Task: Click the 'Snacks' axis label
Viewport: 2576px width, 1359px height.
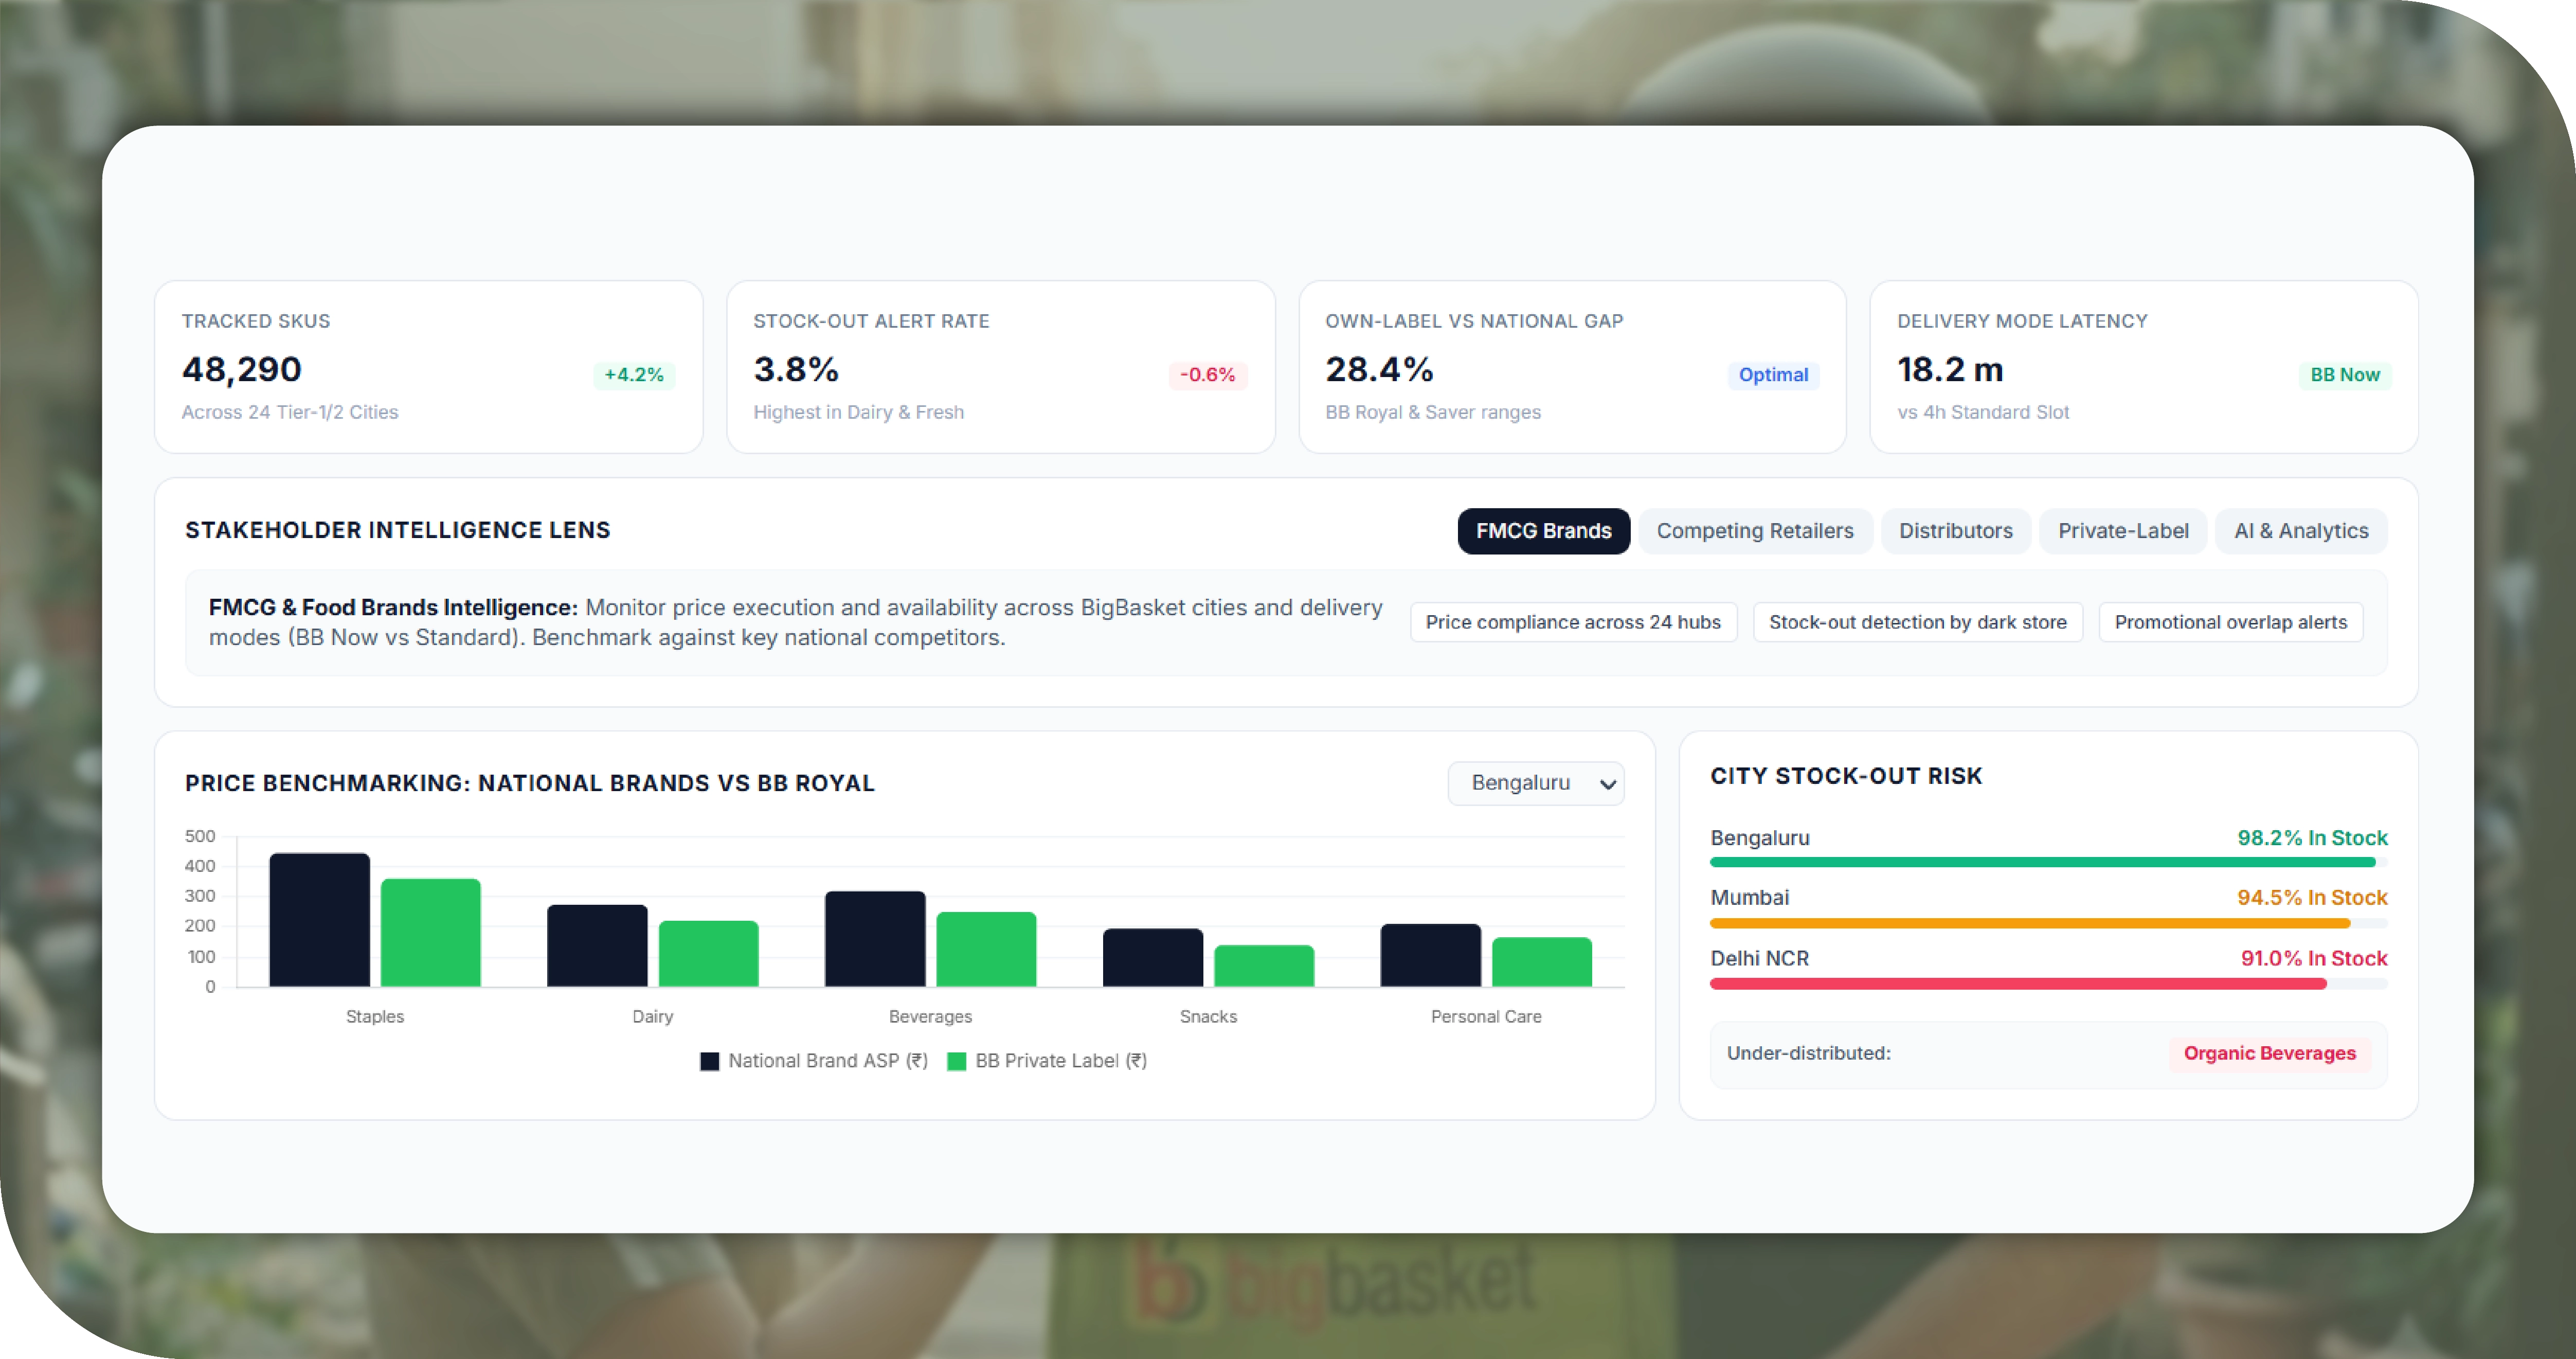Action: tap(1208, 1017)
